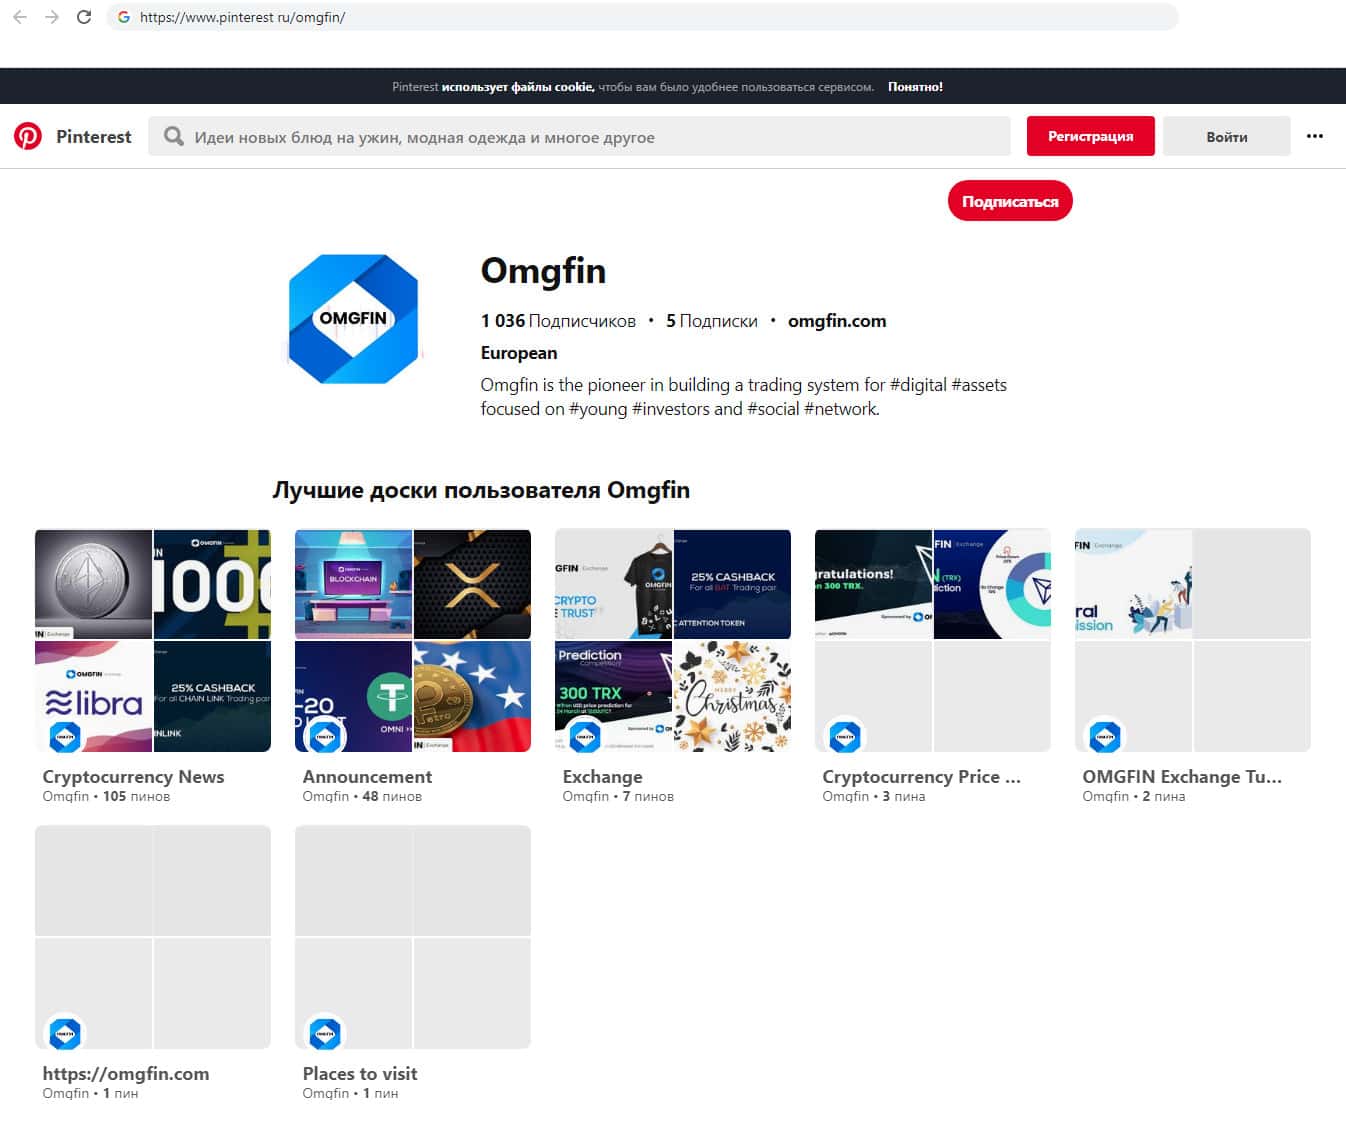Click the Omgfin profile avatar logo
The width and height of the screenshot is (1346, 1136).
coord(353,319)
